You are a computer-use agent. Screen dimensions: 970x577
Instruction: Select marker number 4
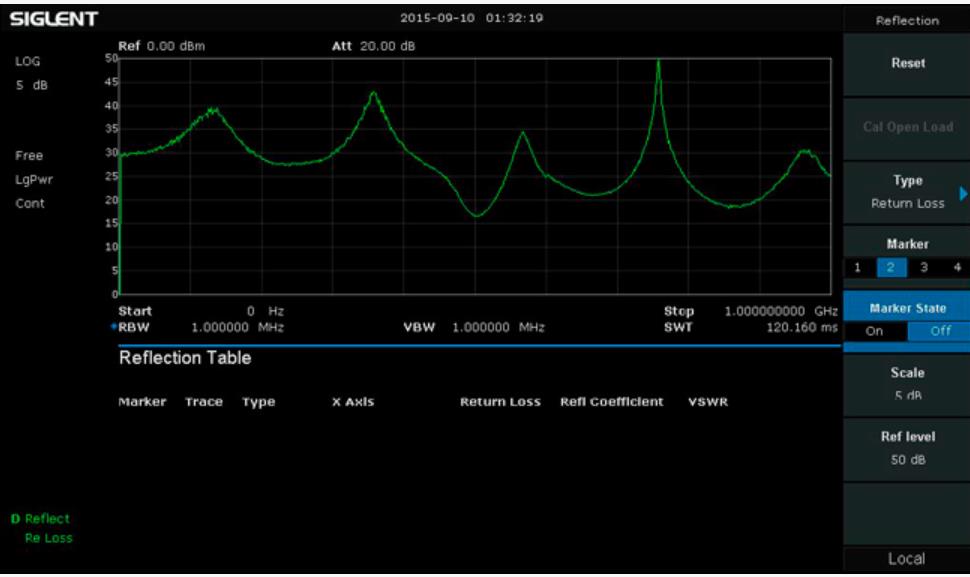[x=956, y=267]
